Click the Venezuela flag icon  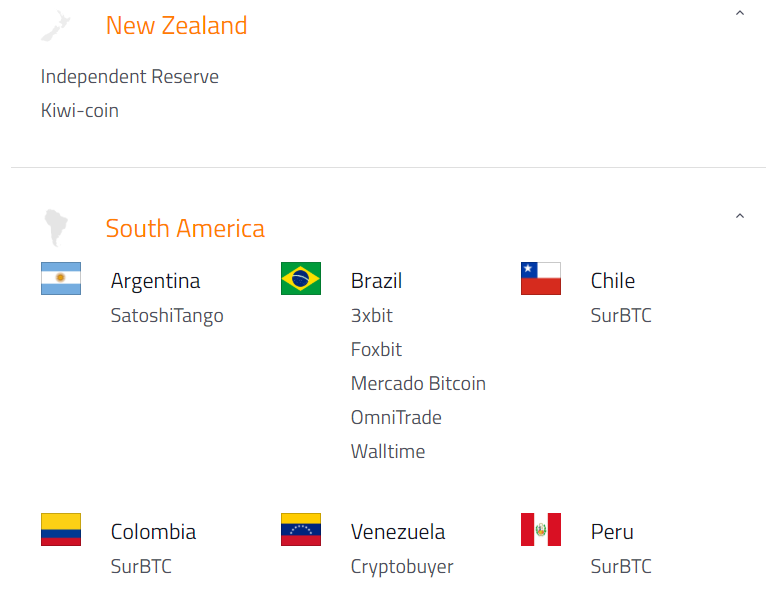301,530
